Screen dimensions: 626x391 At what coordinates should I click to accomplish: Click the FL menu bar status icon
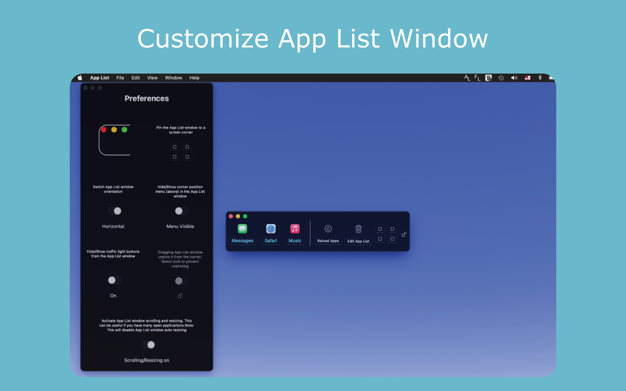(x=477, y=78)
